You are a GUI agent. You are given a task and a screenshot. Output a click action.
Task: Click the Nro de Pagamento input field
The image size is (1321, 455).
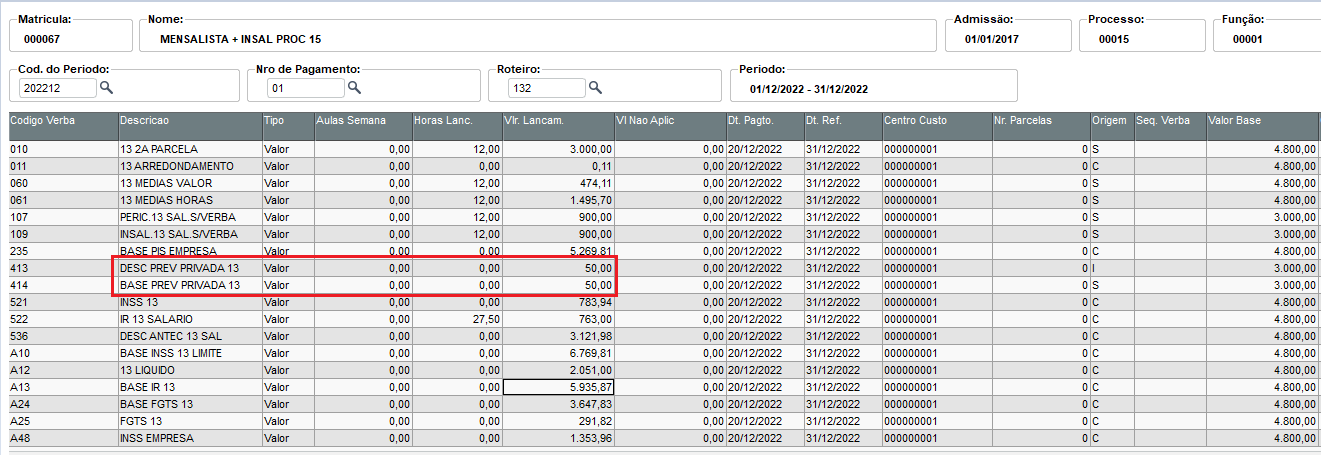pyautogui.click(x=305, y=88)
